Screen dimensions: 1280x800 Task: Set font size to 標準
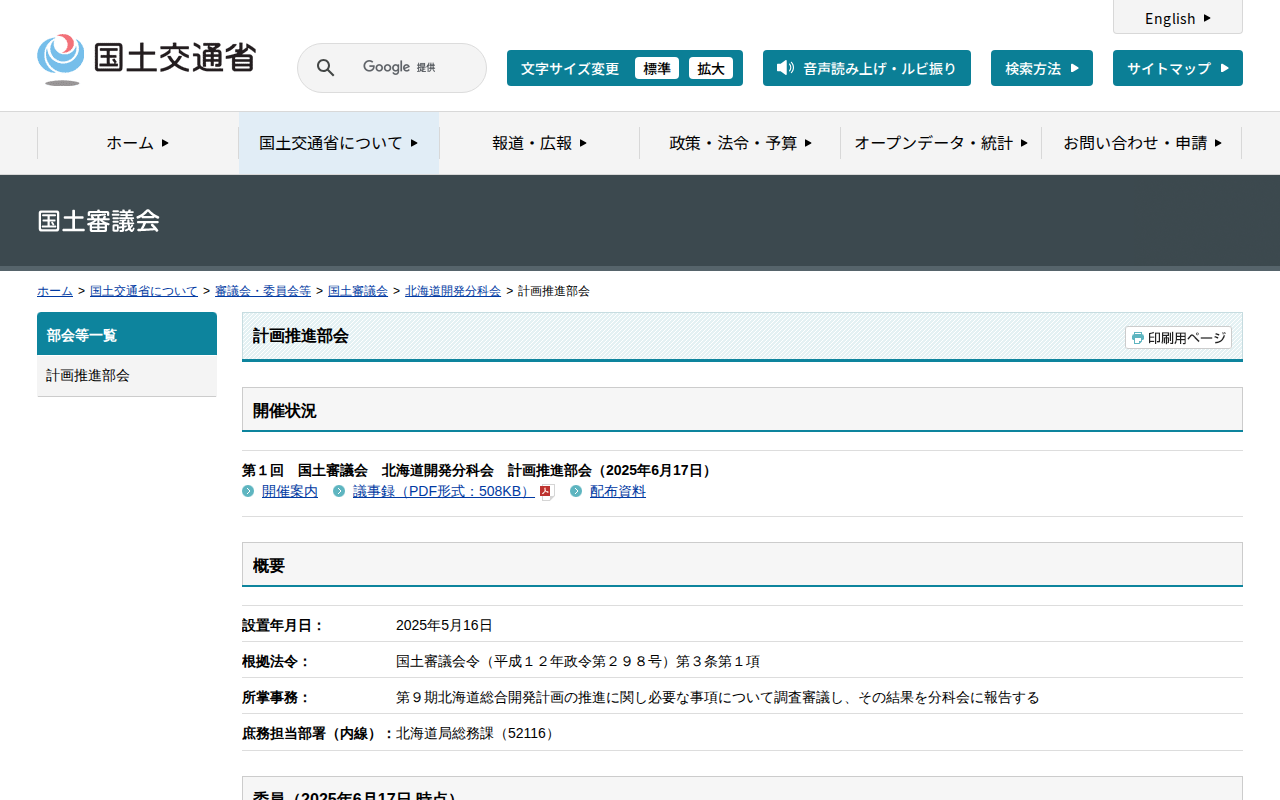656,68
